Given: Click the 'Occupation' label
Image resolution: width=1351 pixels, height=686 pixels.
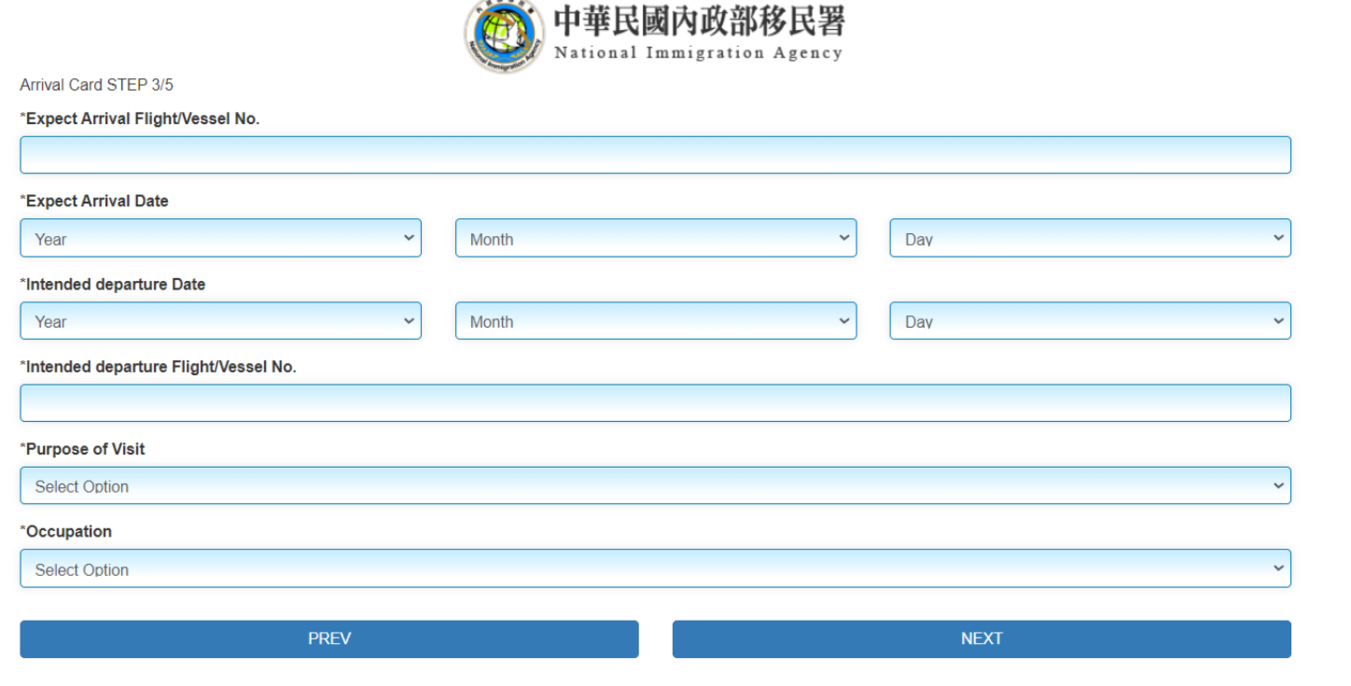Looking at the screenshot, I should tap(66, 531).
